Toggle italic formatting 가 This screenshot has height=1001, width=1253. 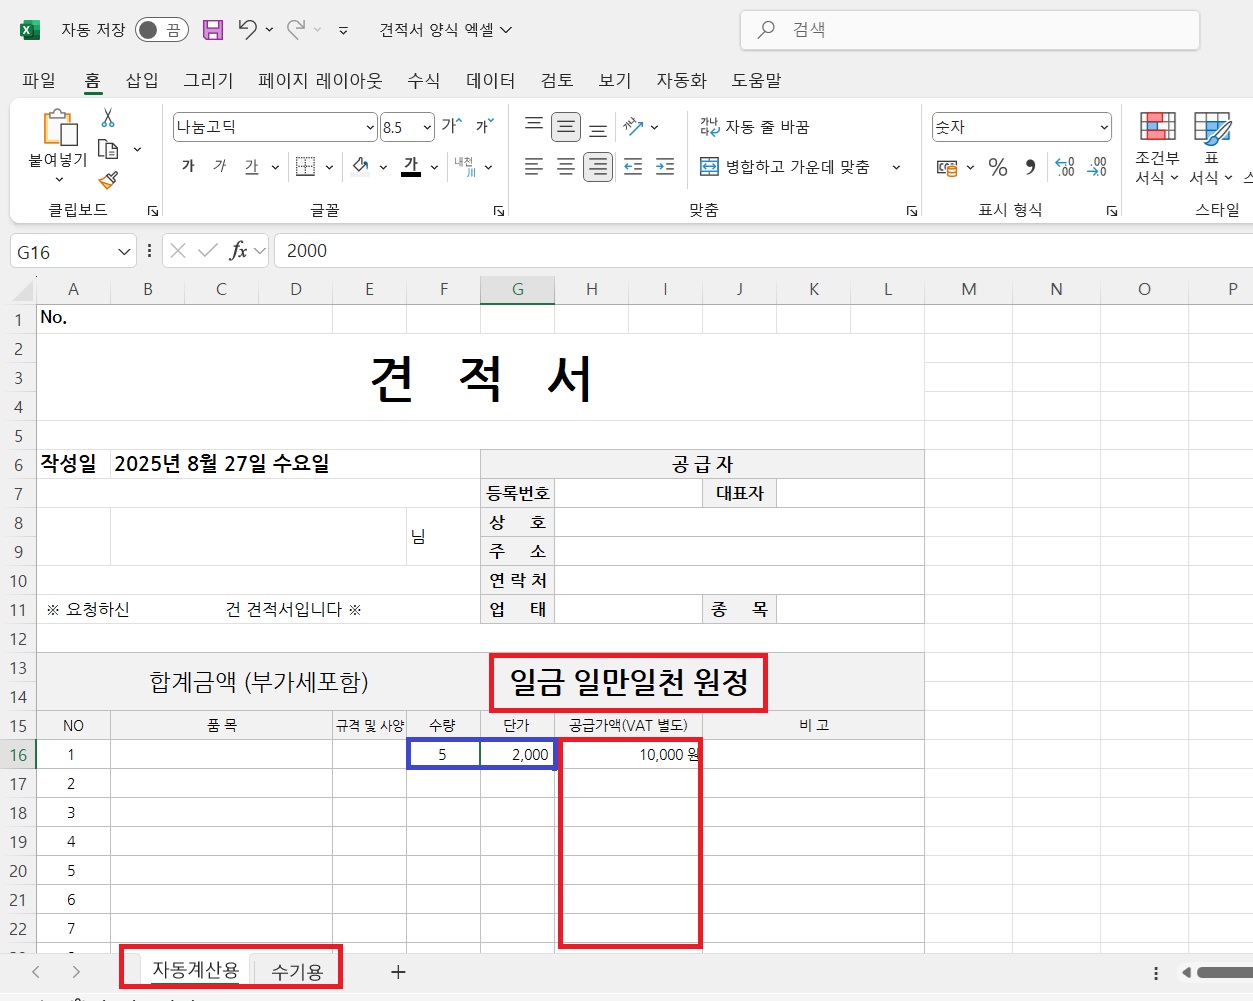pyautogui.click(x=220, y=167)
